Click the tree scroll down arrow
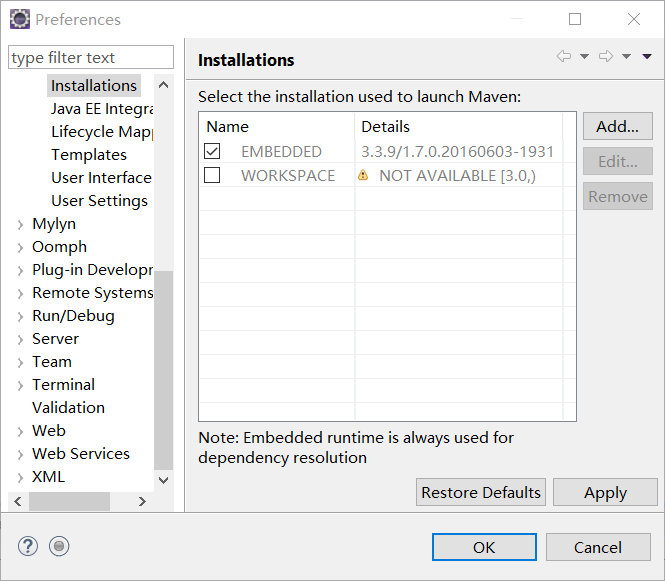Image resolution: width=665 pixels, height=581 pixels. [x=163, y=480]
